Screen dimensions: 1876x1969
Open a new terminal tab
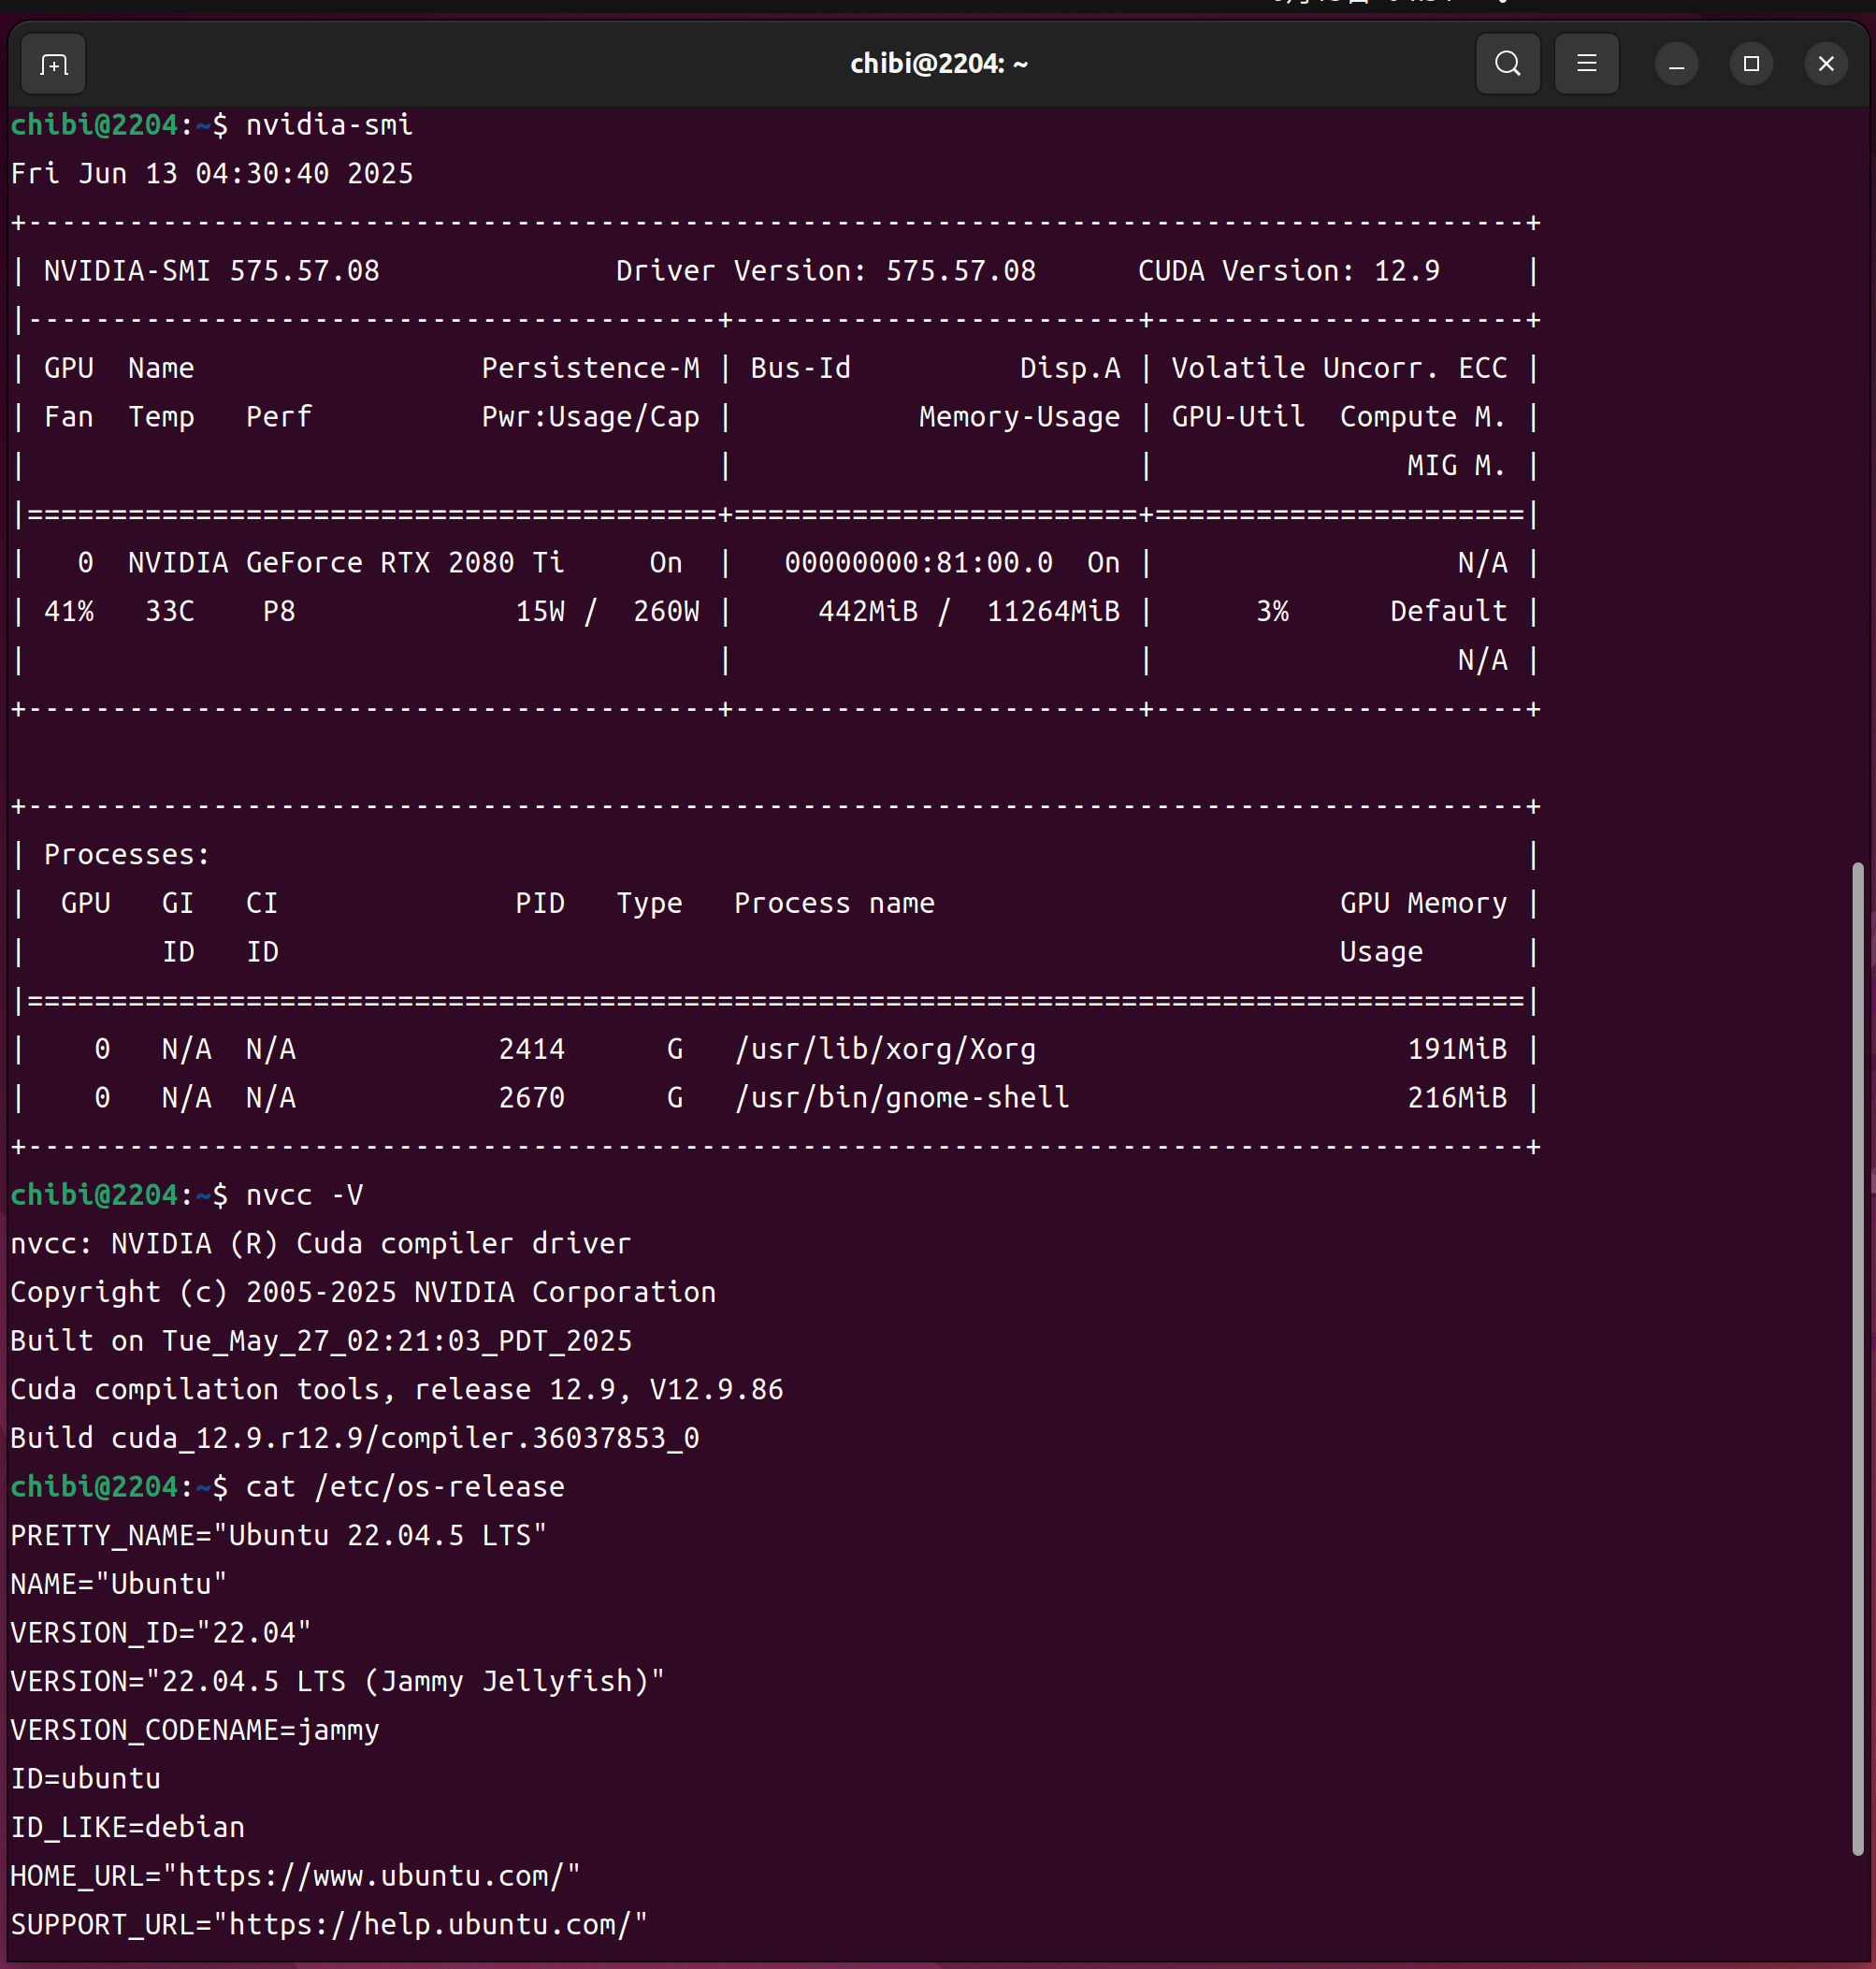tap(53, 65)
